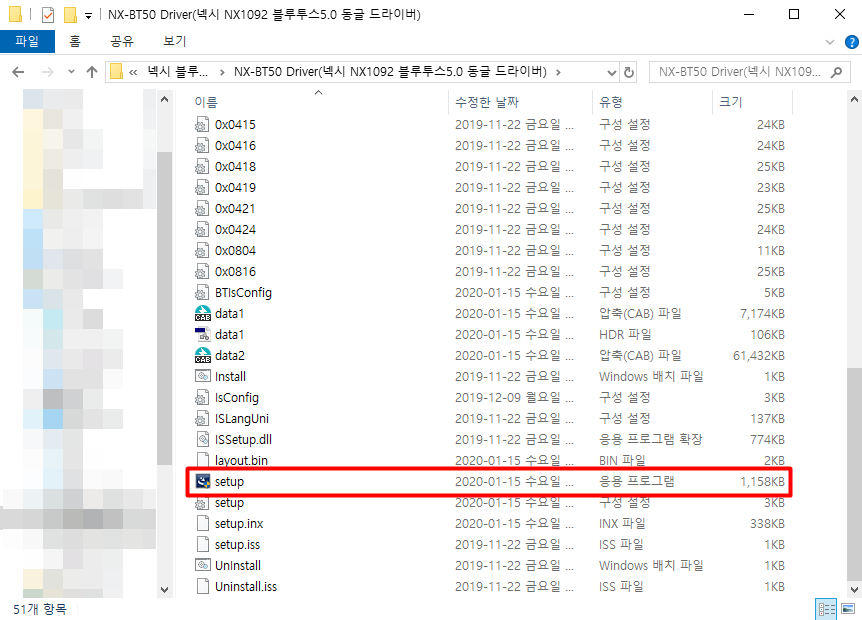Select the Uninstall.iss file name
The image size is (862, 620).
coord(246,586)
